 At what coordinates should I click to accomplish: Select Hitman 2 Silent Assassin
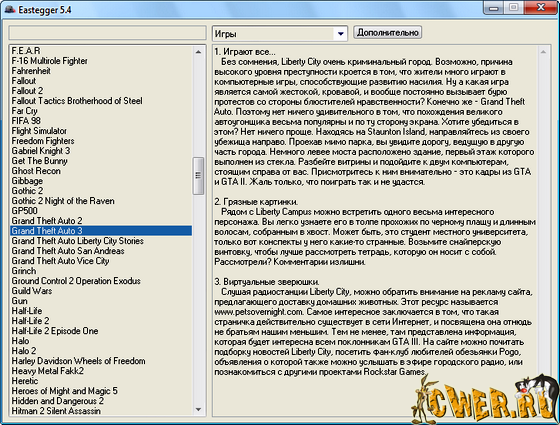pyautogui.click(x=101, y=411)
